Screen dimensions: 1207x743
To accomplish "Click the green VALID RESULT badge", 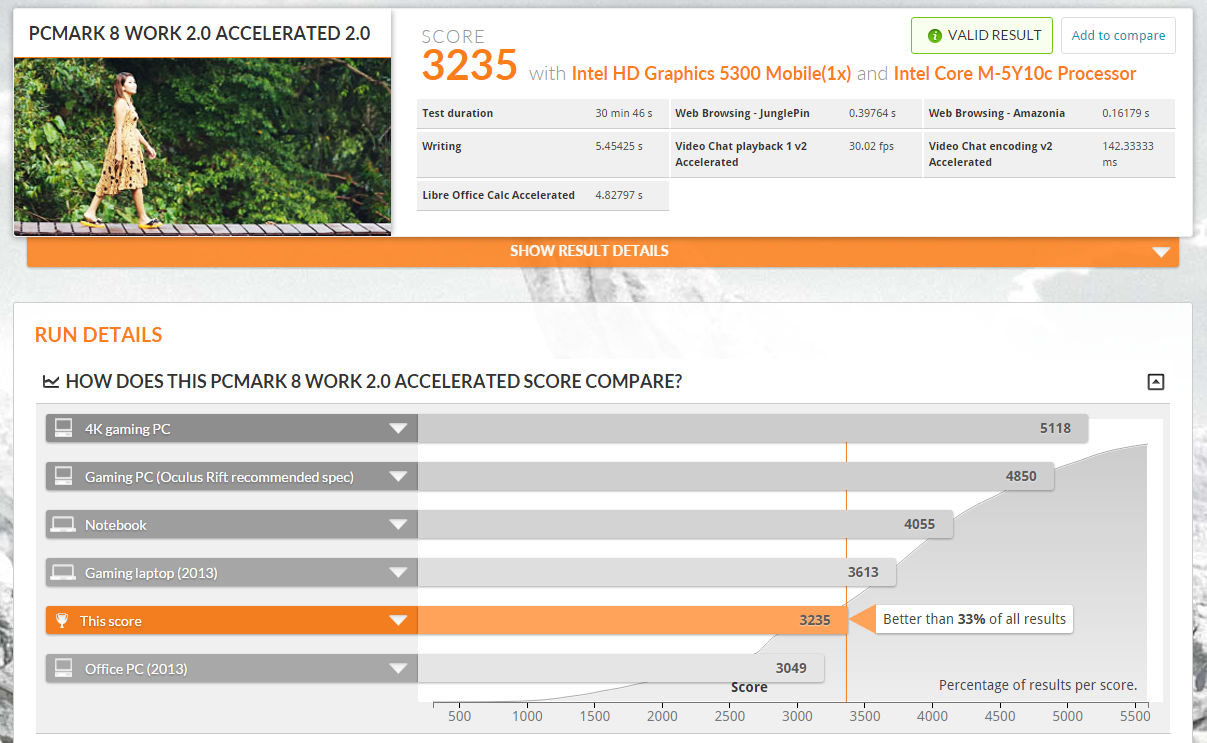I will click(981, 35).
